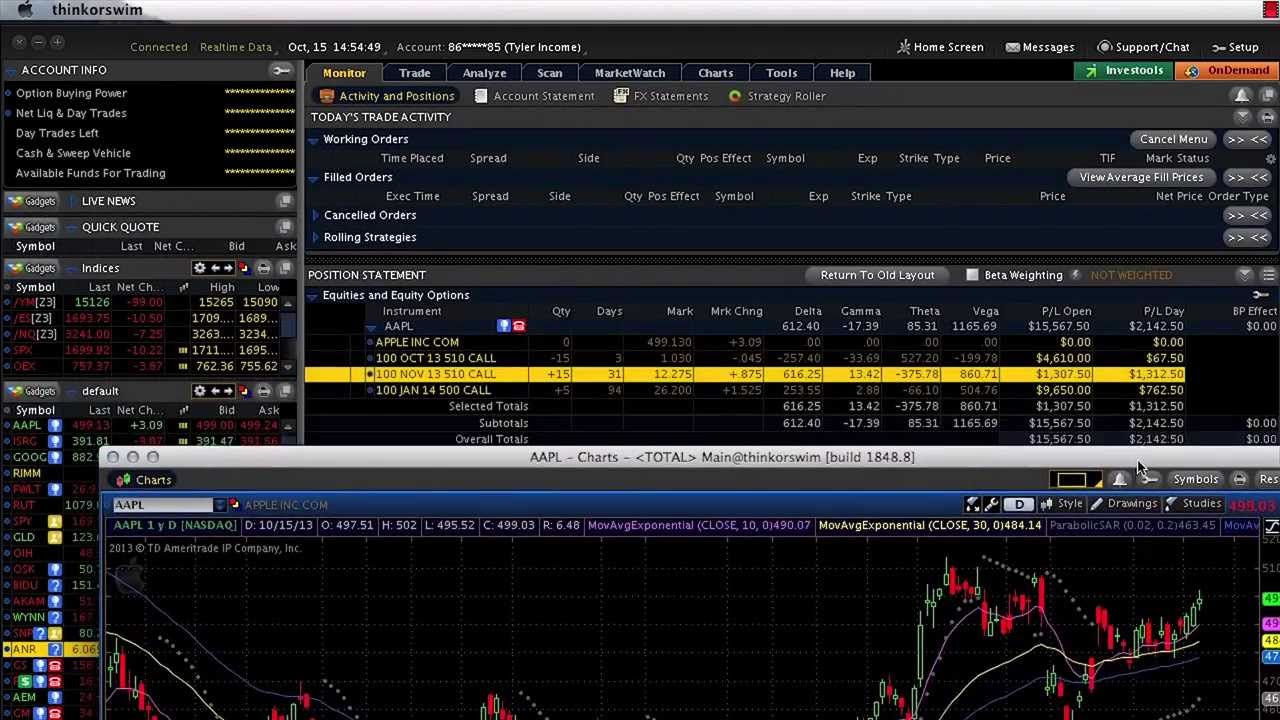The image size is (1280, 720).
Task: Open FX Statements subtab
Action: coord(661,96)
